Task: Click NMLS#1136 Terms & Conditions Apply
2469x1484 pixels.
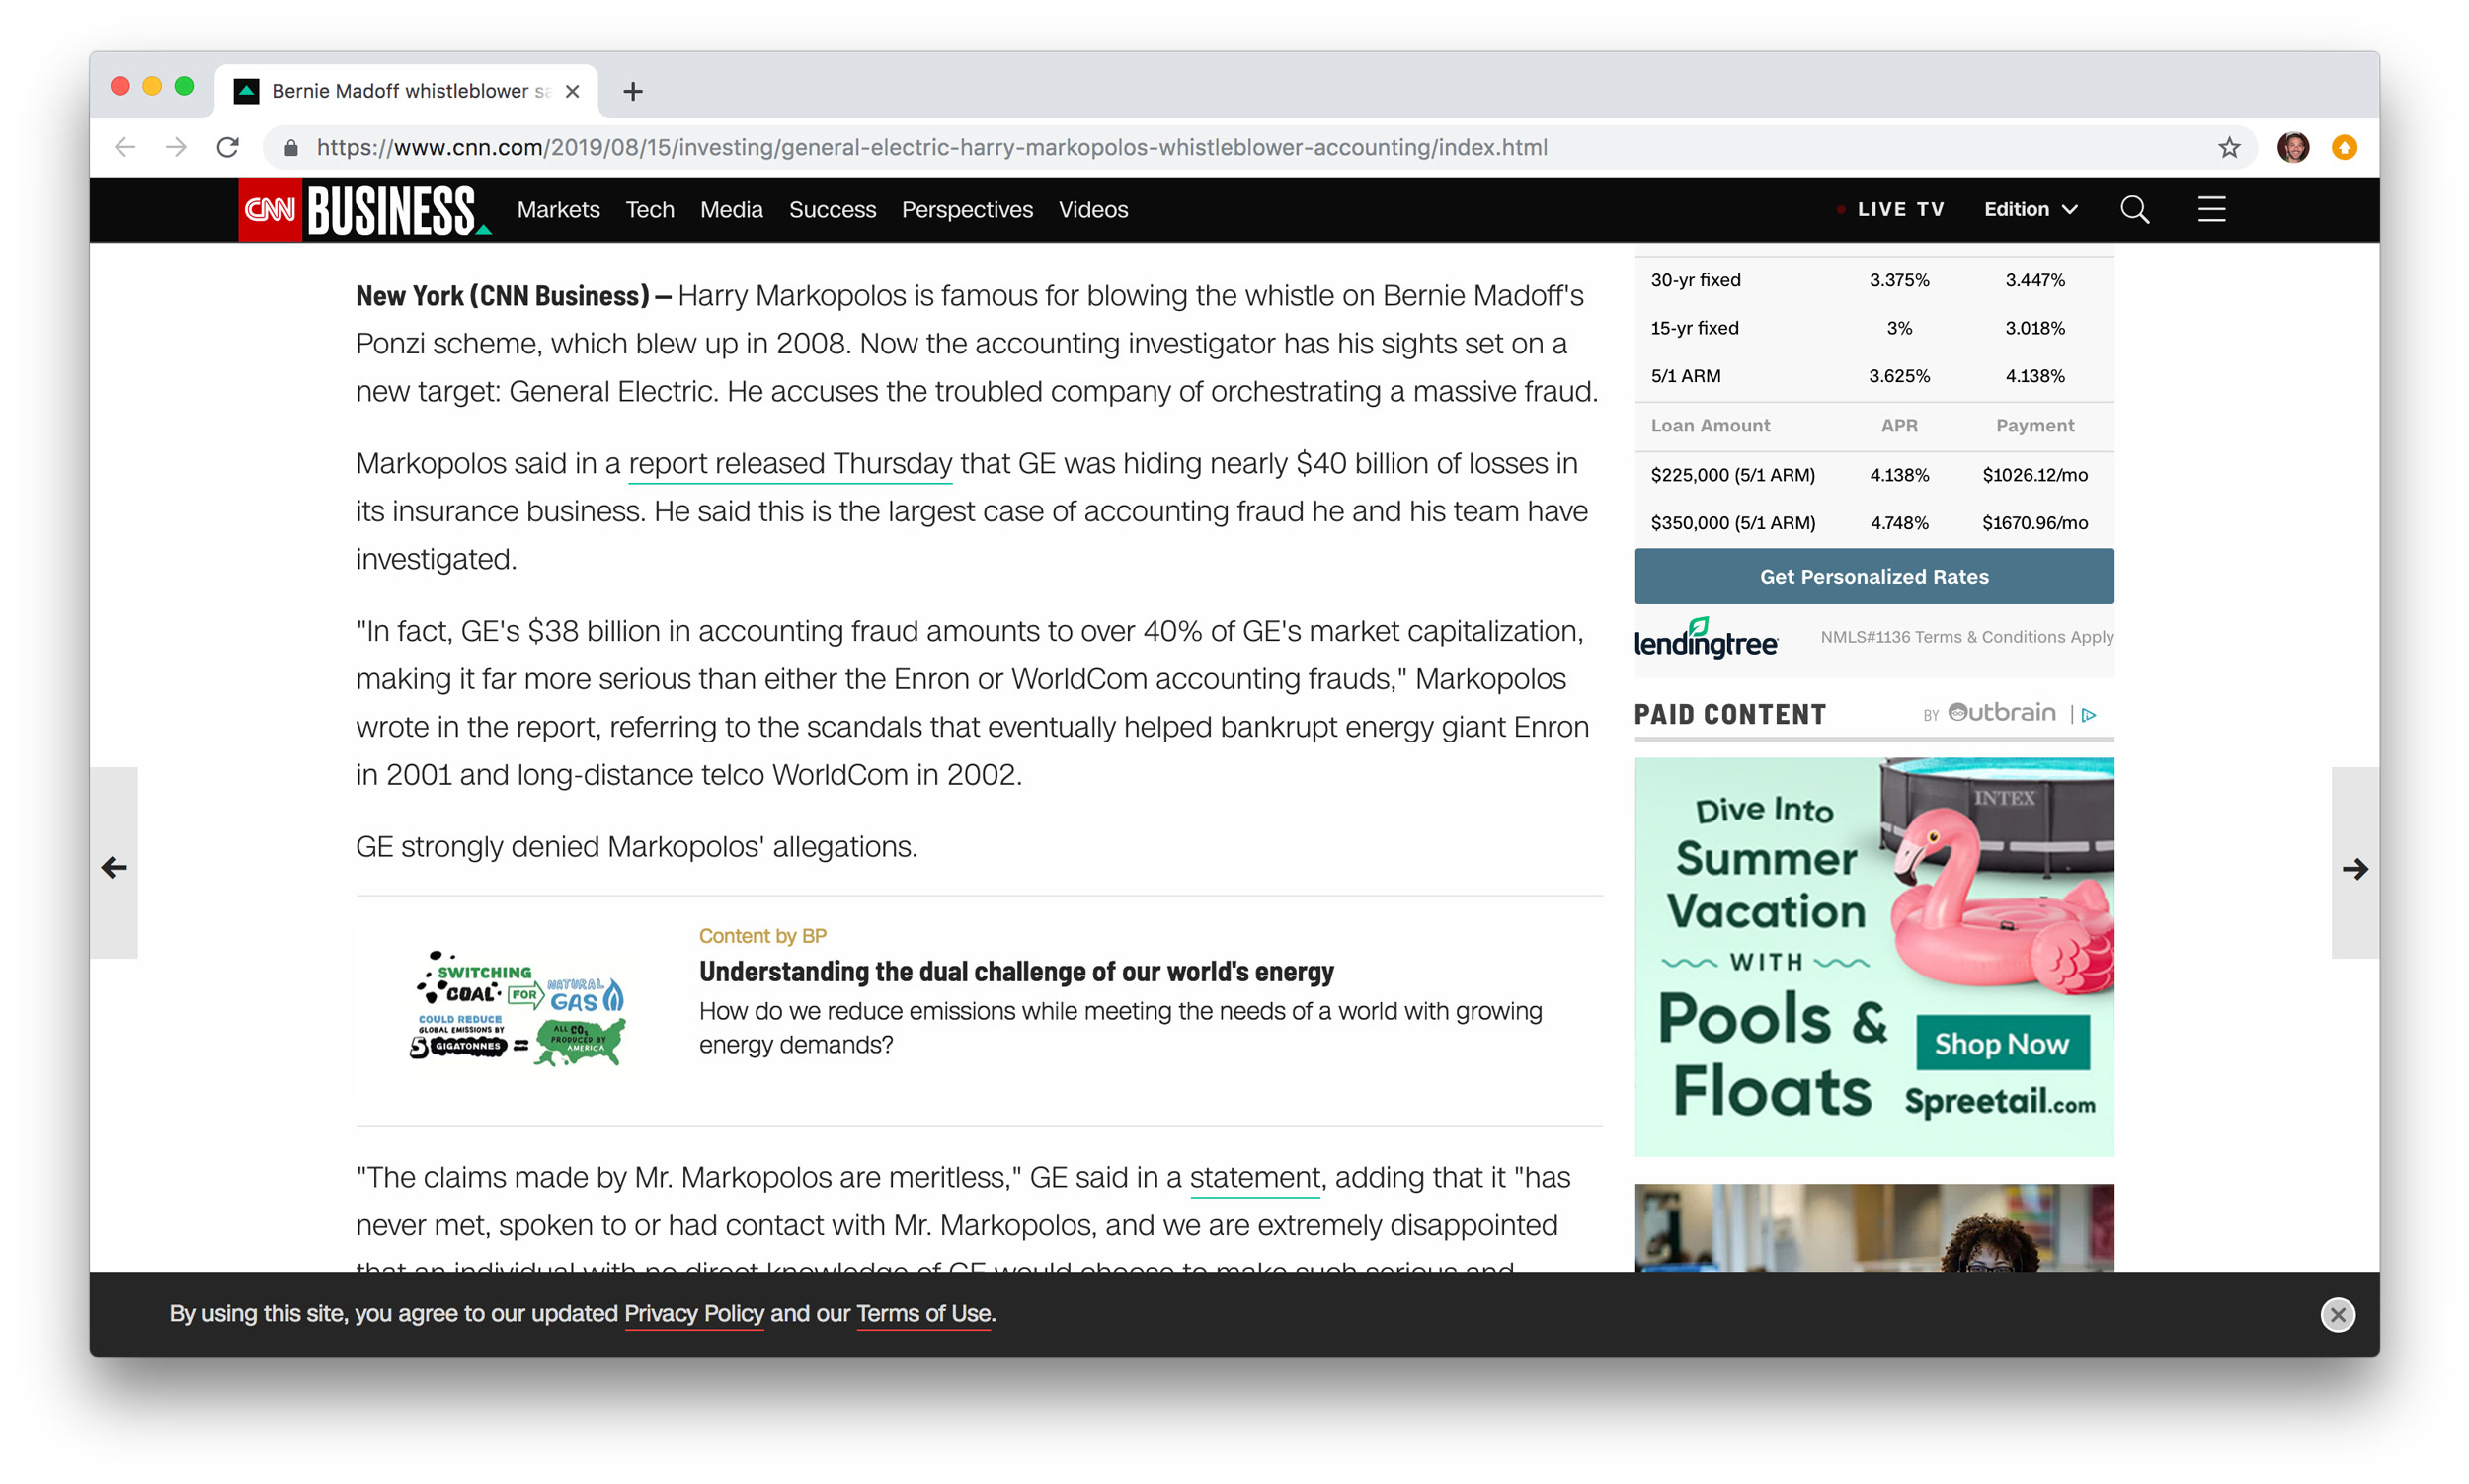Action: (x=1966, y=637)
